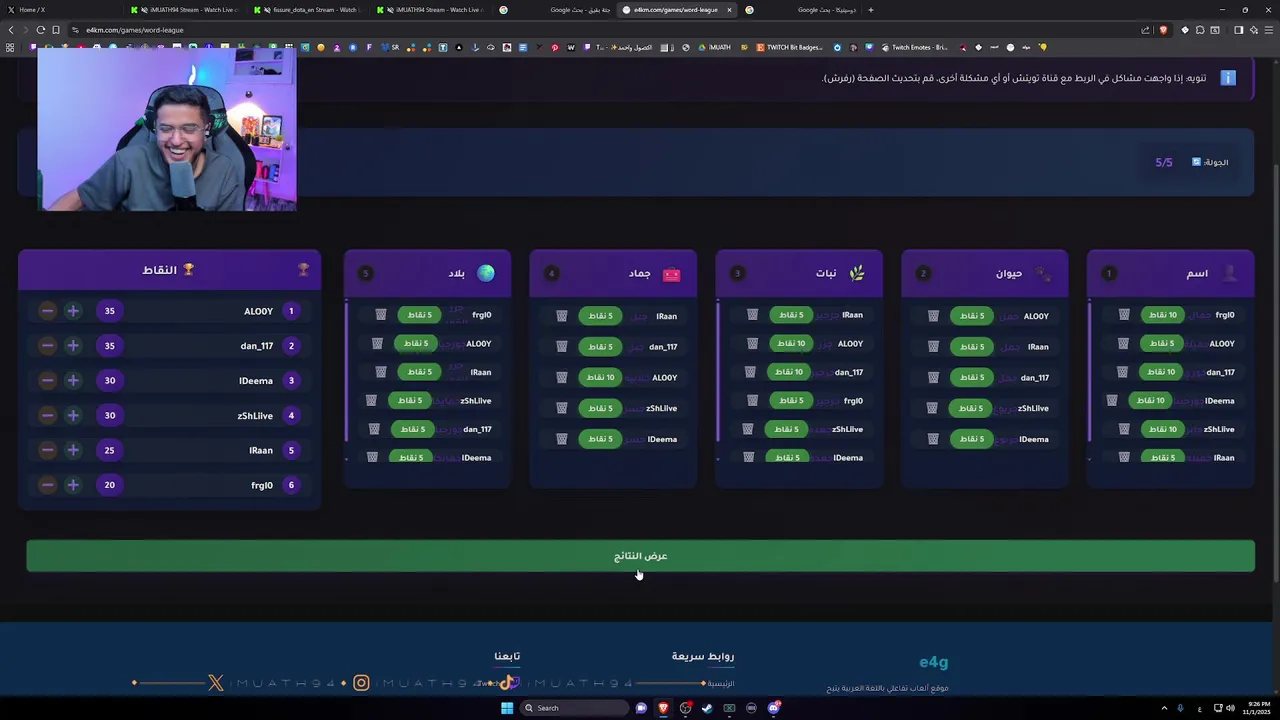Viewport: 1280px width, 720px height.
Task: Click ALO0Y's 10 نقاط badge in جماد column
Action: (600, 378)
